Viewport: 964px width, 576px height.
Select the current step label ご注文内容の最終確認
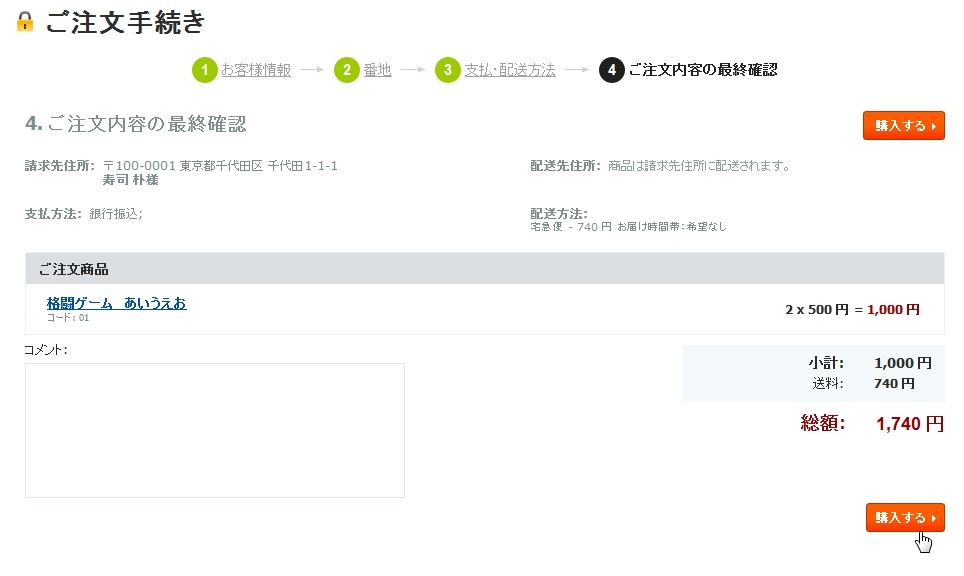[x=702, y=70]
